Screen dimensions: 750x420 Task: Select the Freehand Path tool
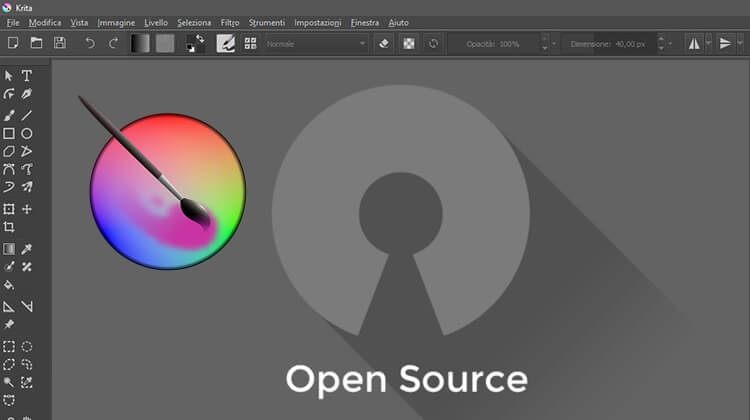coord(27,169)
